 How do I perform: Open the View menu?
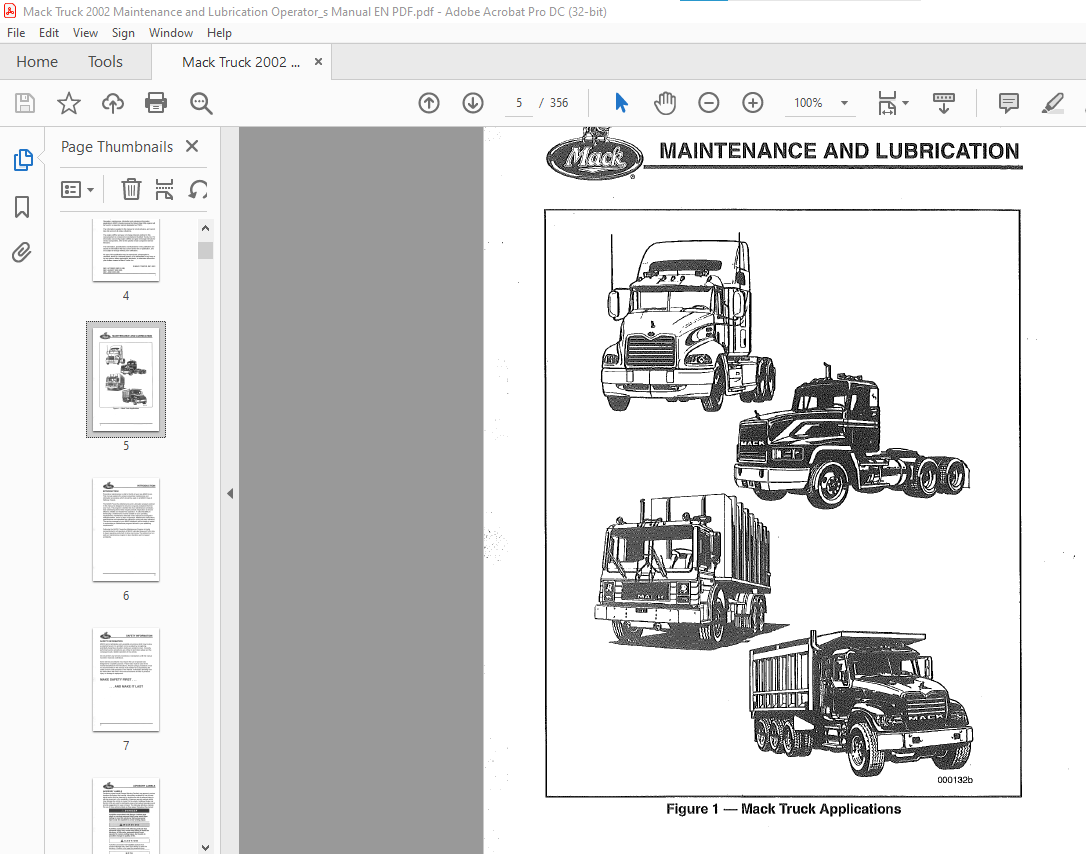pos(85,33)
